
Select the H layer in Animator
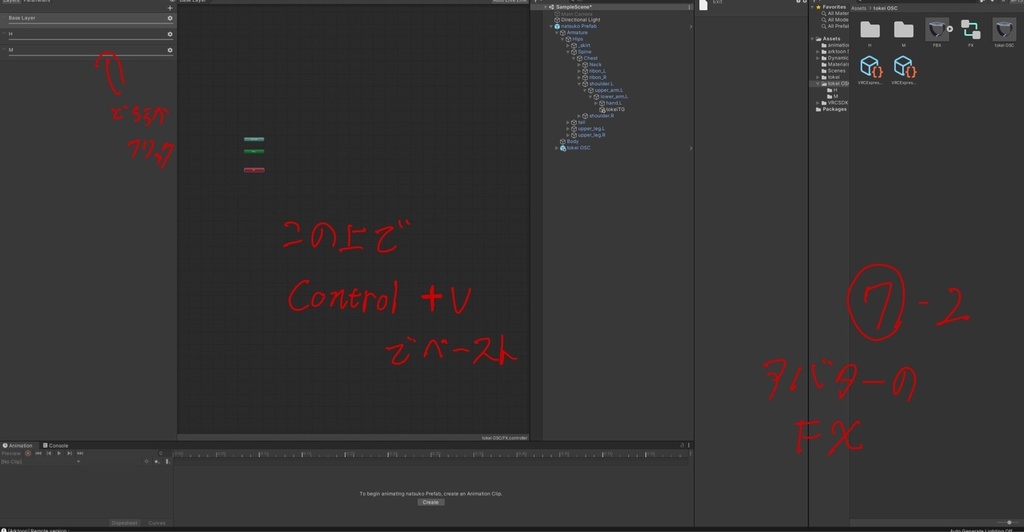coord(88,34)
